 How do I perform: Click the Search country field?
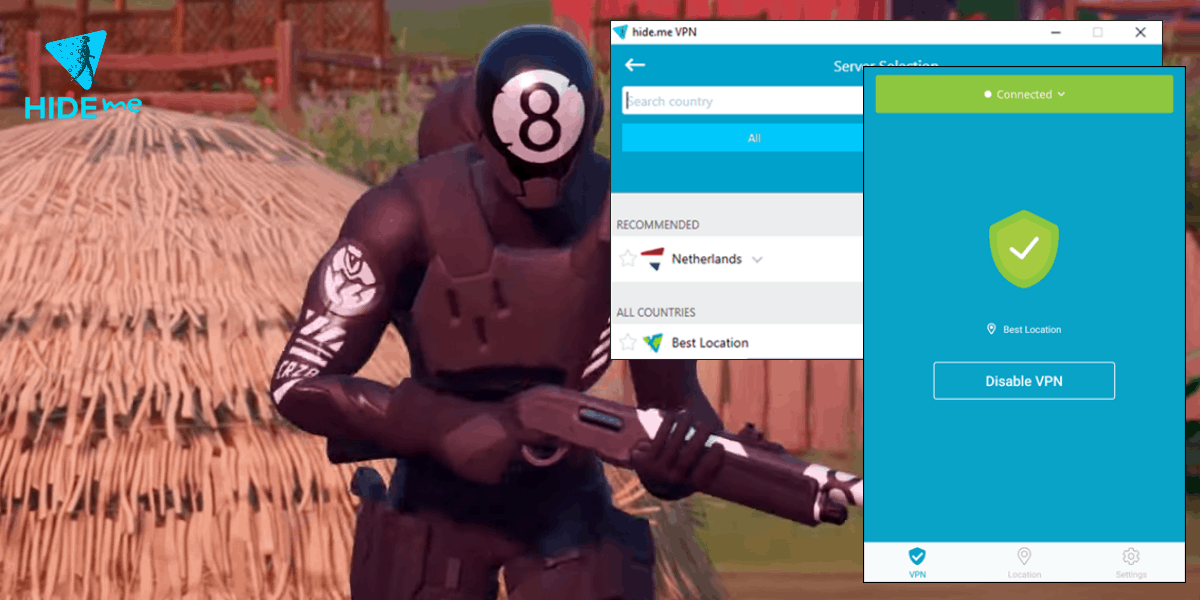click(x=743, y=101)
